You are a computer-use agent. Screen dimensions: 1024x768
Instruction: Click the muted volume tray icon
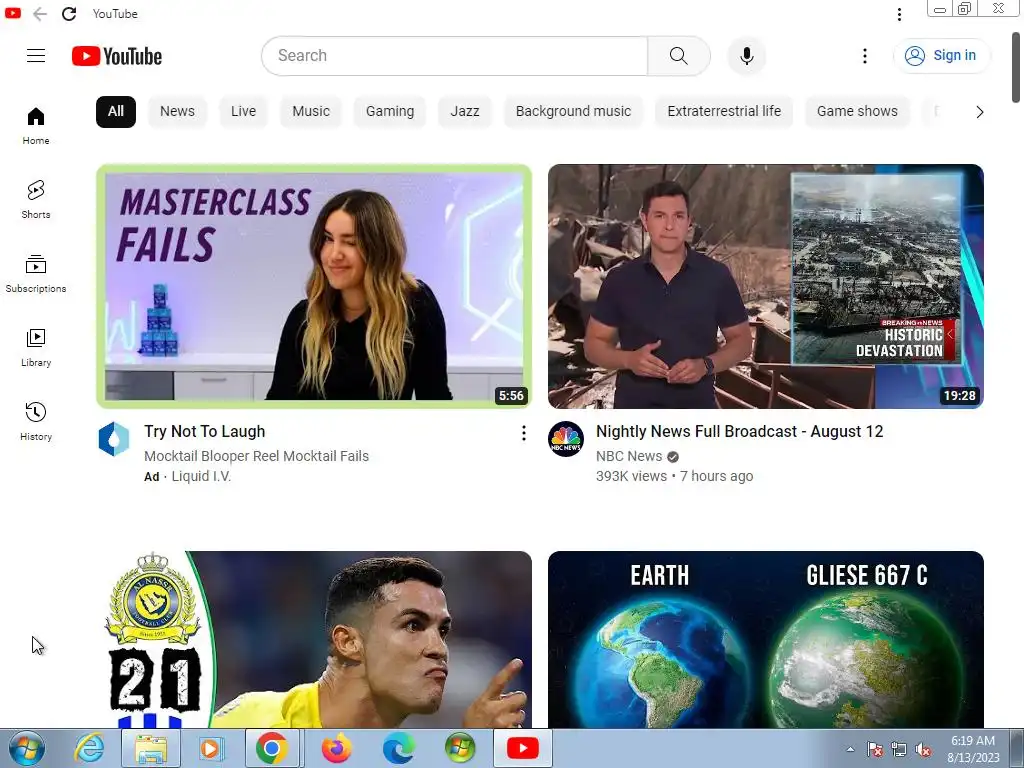(923, 750)
